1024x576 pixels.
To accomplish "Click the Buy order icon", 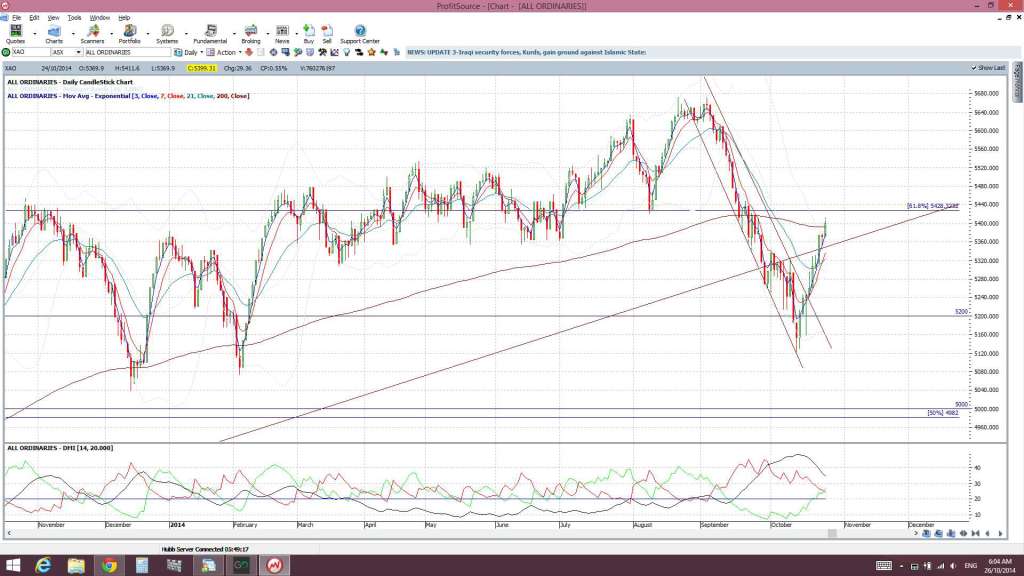I will tap(309, 34).
